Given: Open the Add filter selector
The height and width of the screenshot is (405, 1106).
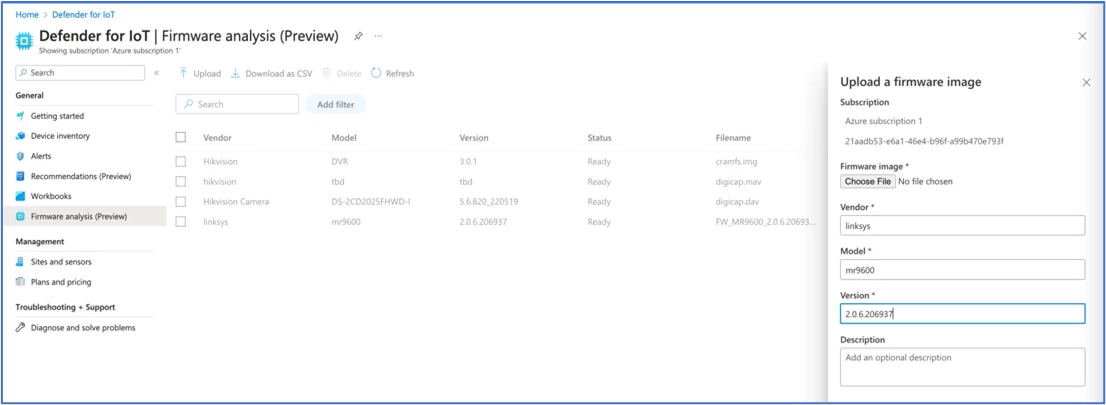Looking at the screenshot, I should (x=335, y=104).
